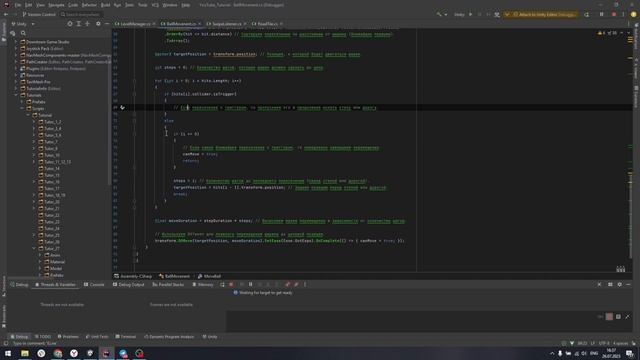Click mute breakpoints icon in debug toolbar
The width and height of the screenshot is (640, 360).
pos(296,284)
